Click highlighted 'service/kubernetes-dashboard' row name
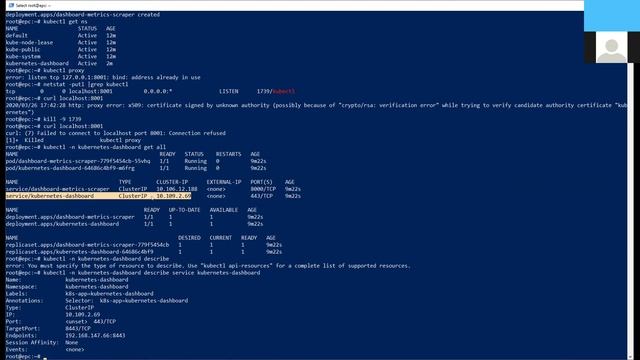Screen dimensions: 640x360 (50, 196)
